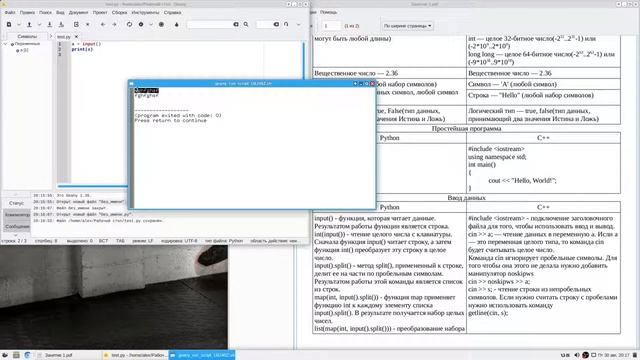Create a new file in Geany toolbar
This screenshot has width=640, height=360.
click(x=9, y=24)
